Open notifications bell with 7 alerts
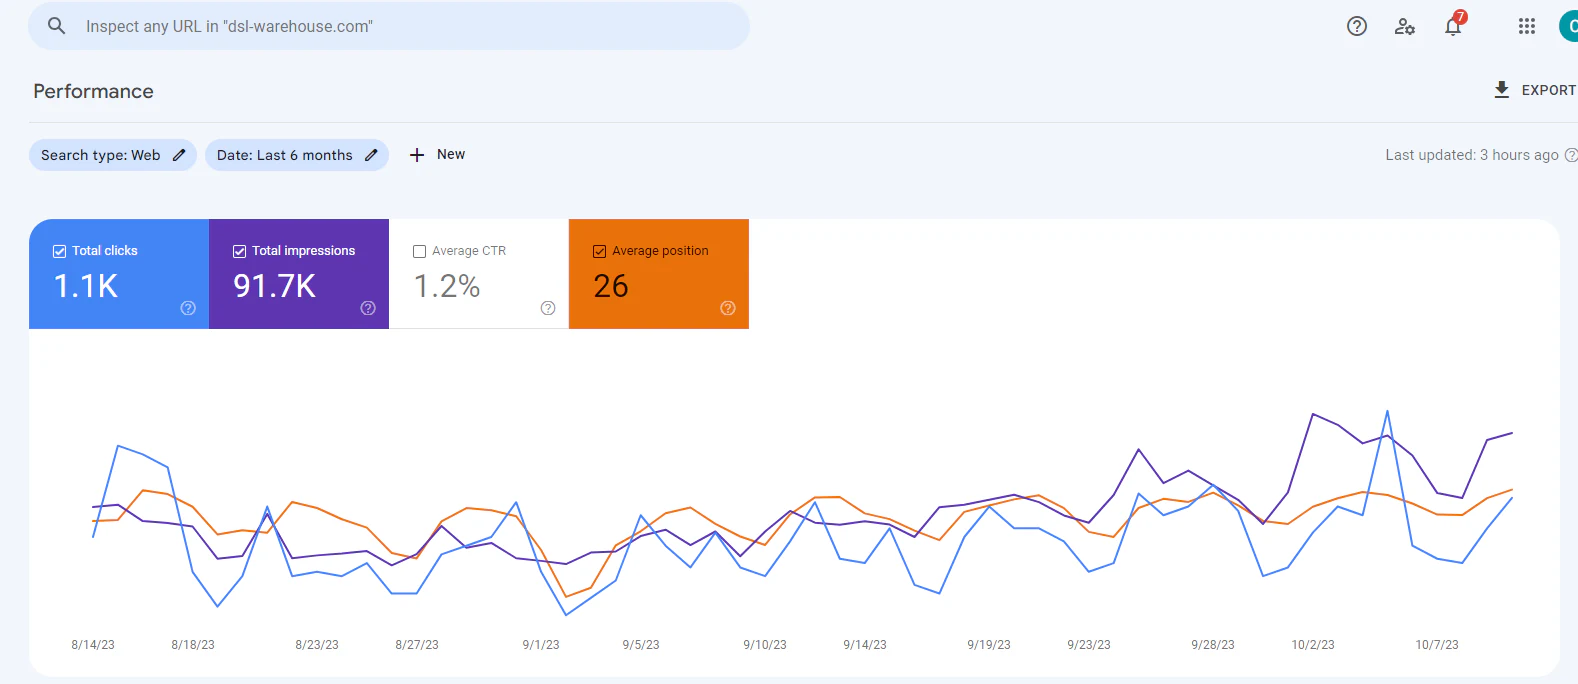 (x=1454, y=25)
